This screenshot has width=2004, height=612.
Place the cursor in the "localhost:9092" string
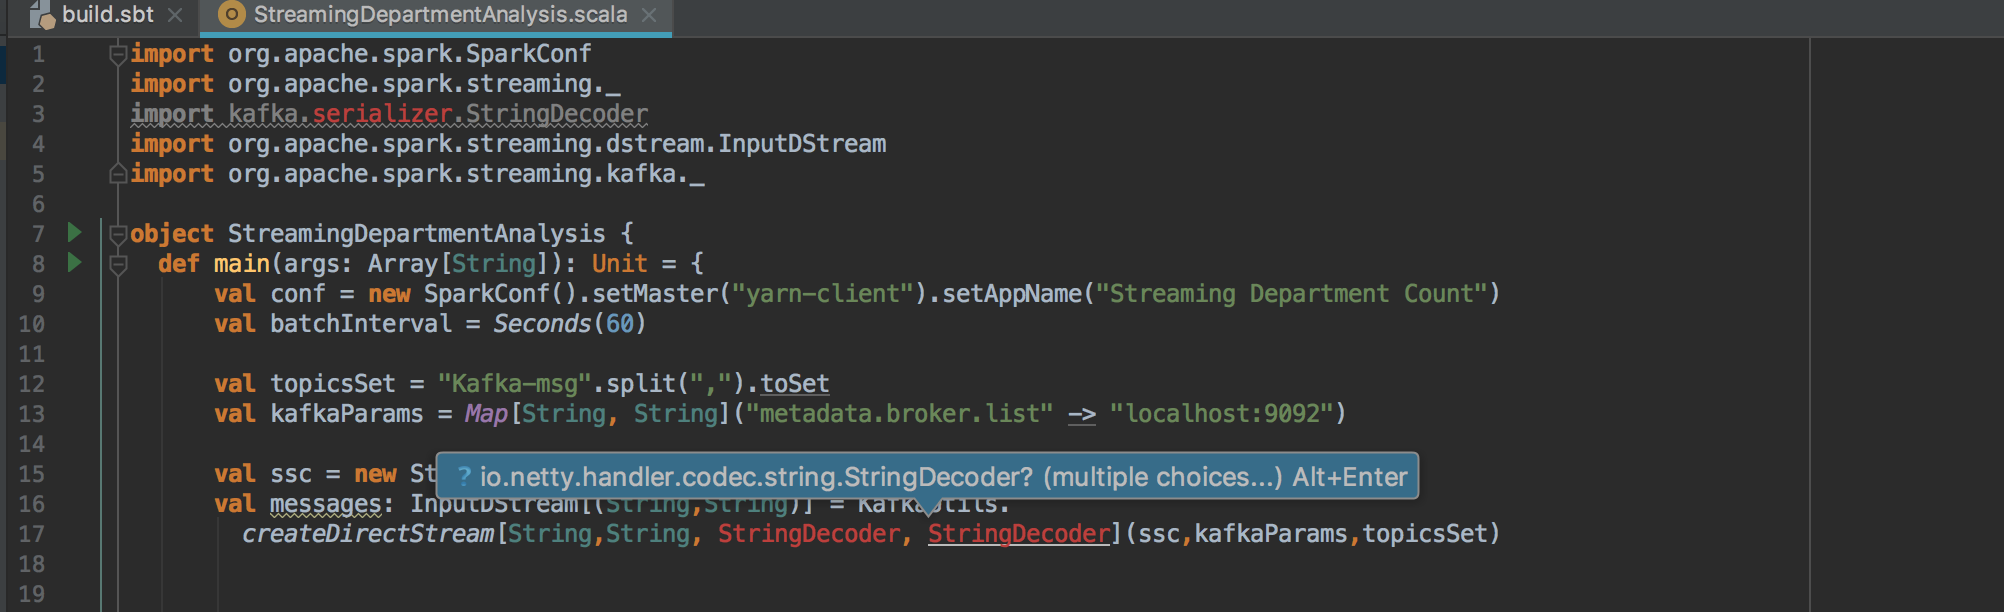(x=1226, y=414)
